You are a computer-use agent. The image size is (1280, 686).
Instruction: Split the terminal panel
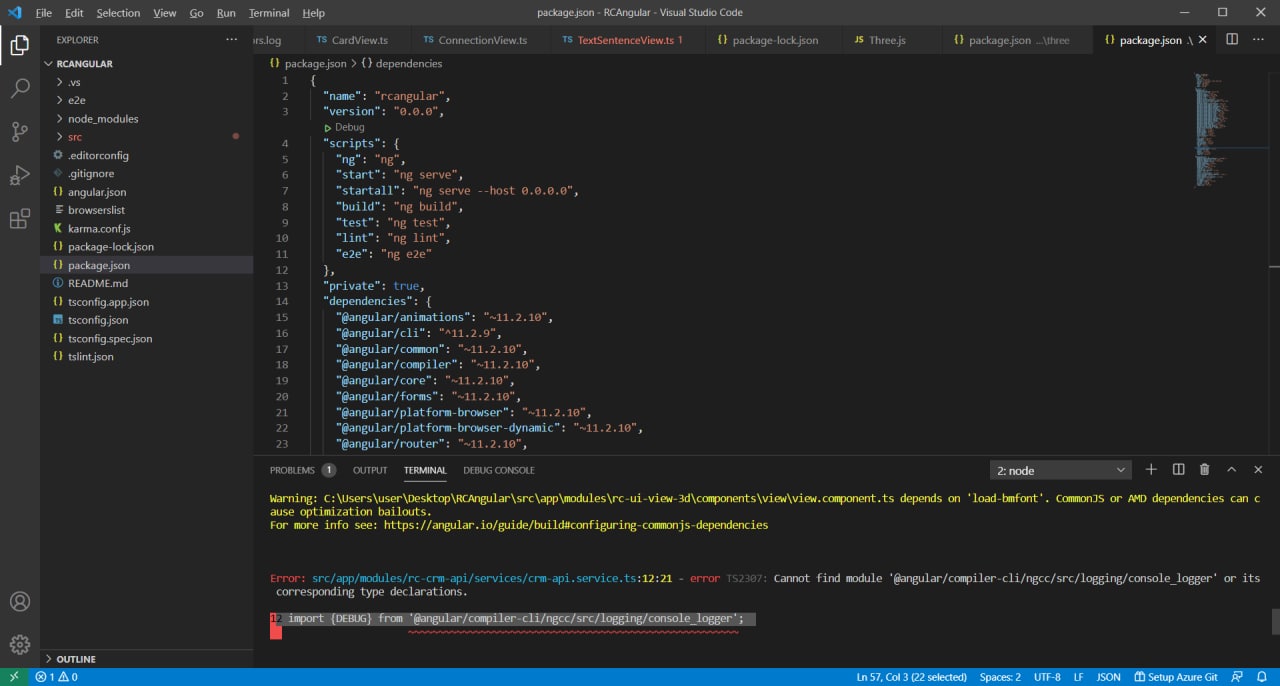[x=1178, y=470]
